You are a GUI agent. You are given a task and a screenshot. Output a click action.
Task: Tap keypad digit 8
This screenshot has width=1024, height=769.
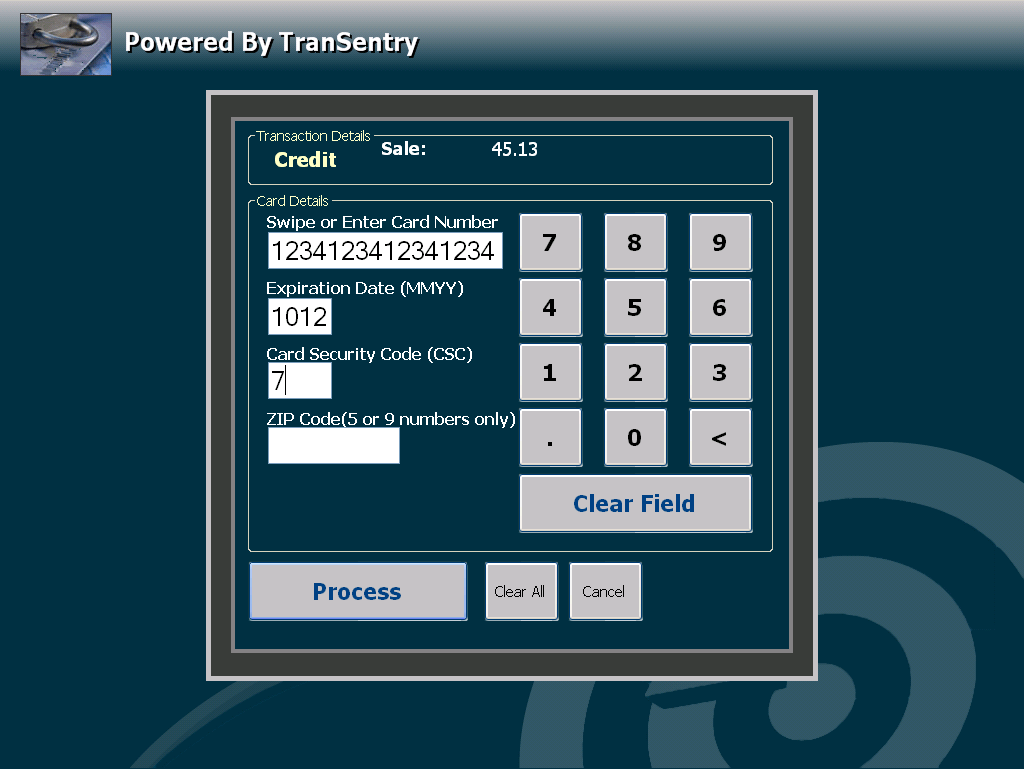click(635, 242)
